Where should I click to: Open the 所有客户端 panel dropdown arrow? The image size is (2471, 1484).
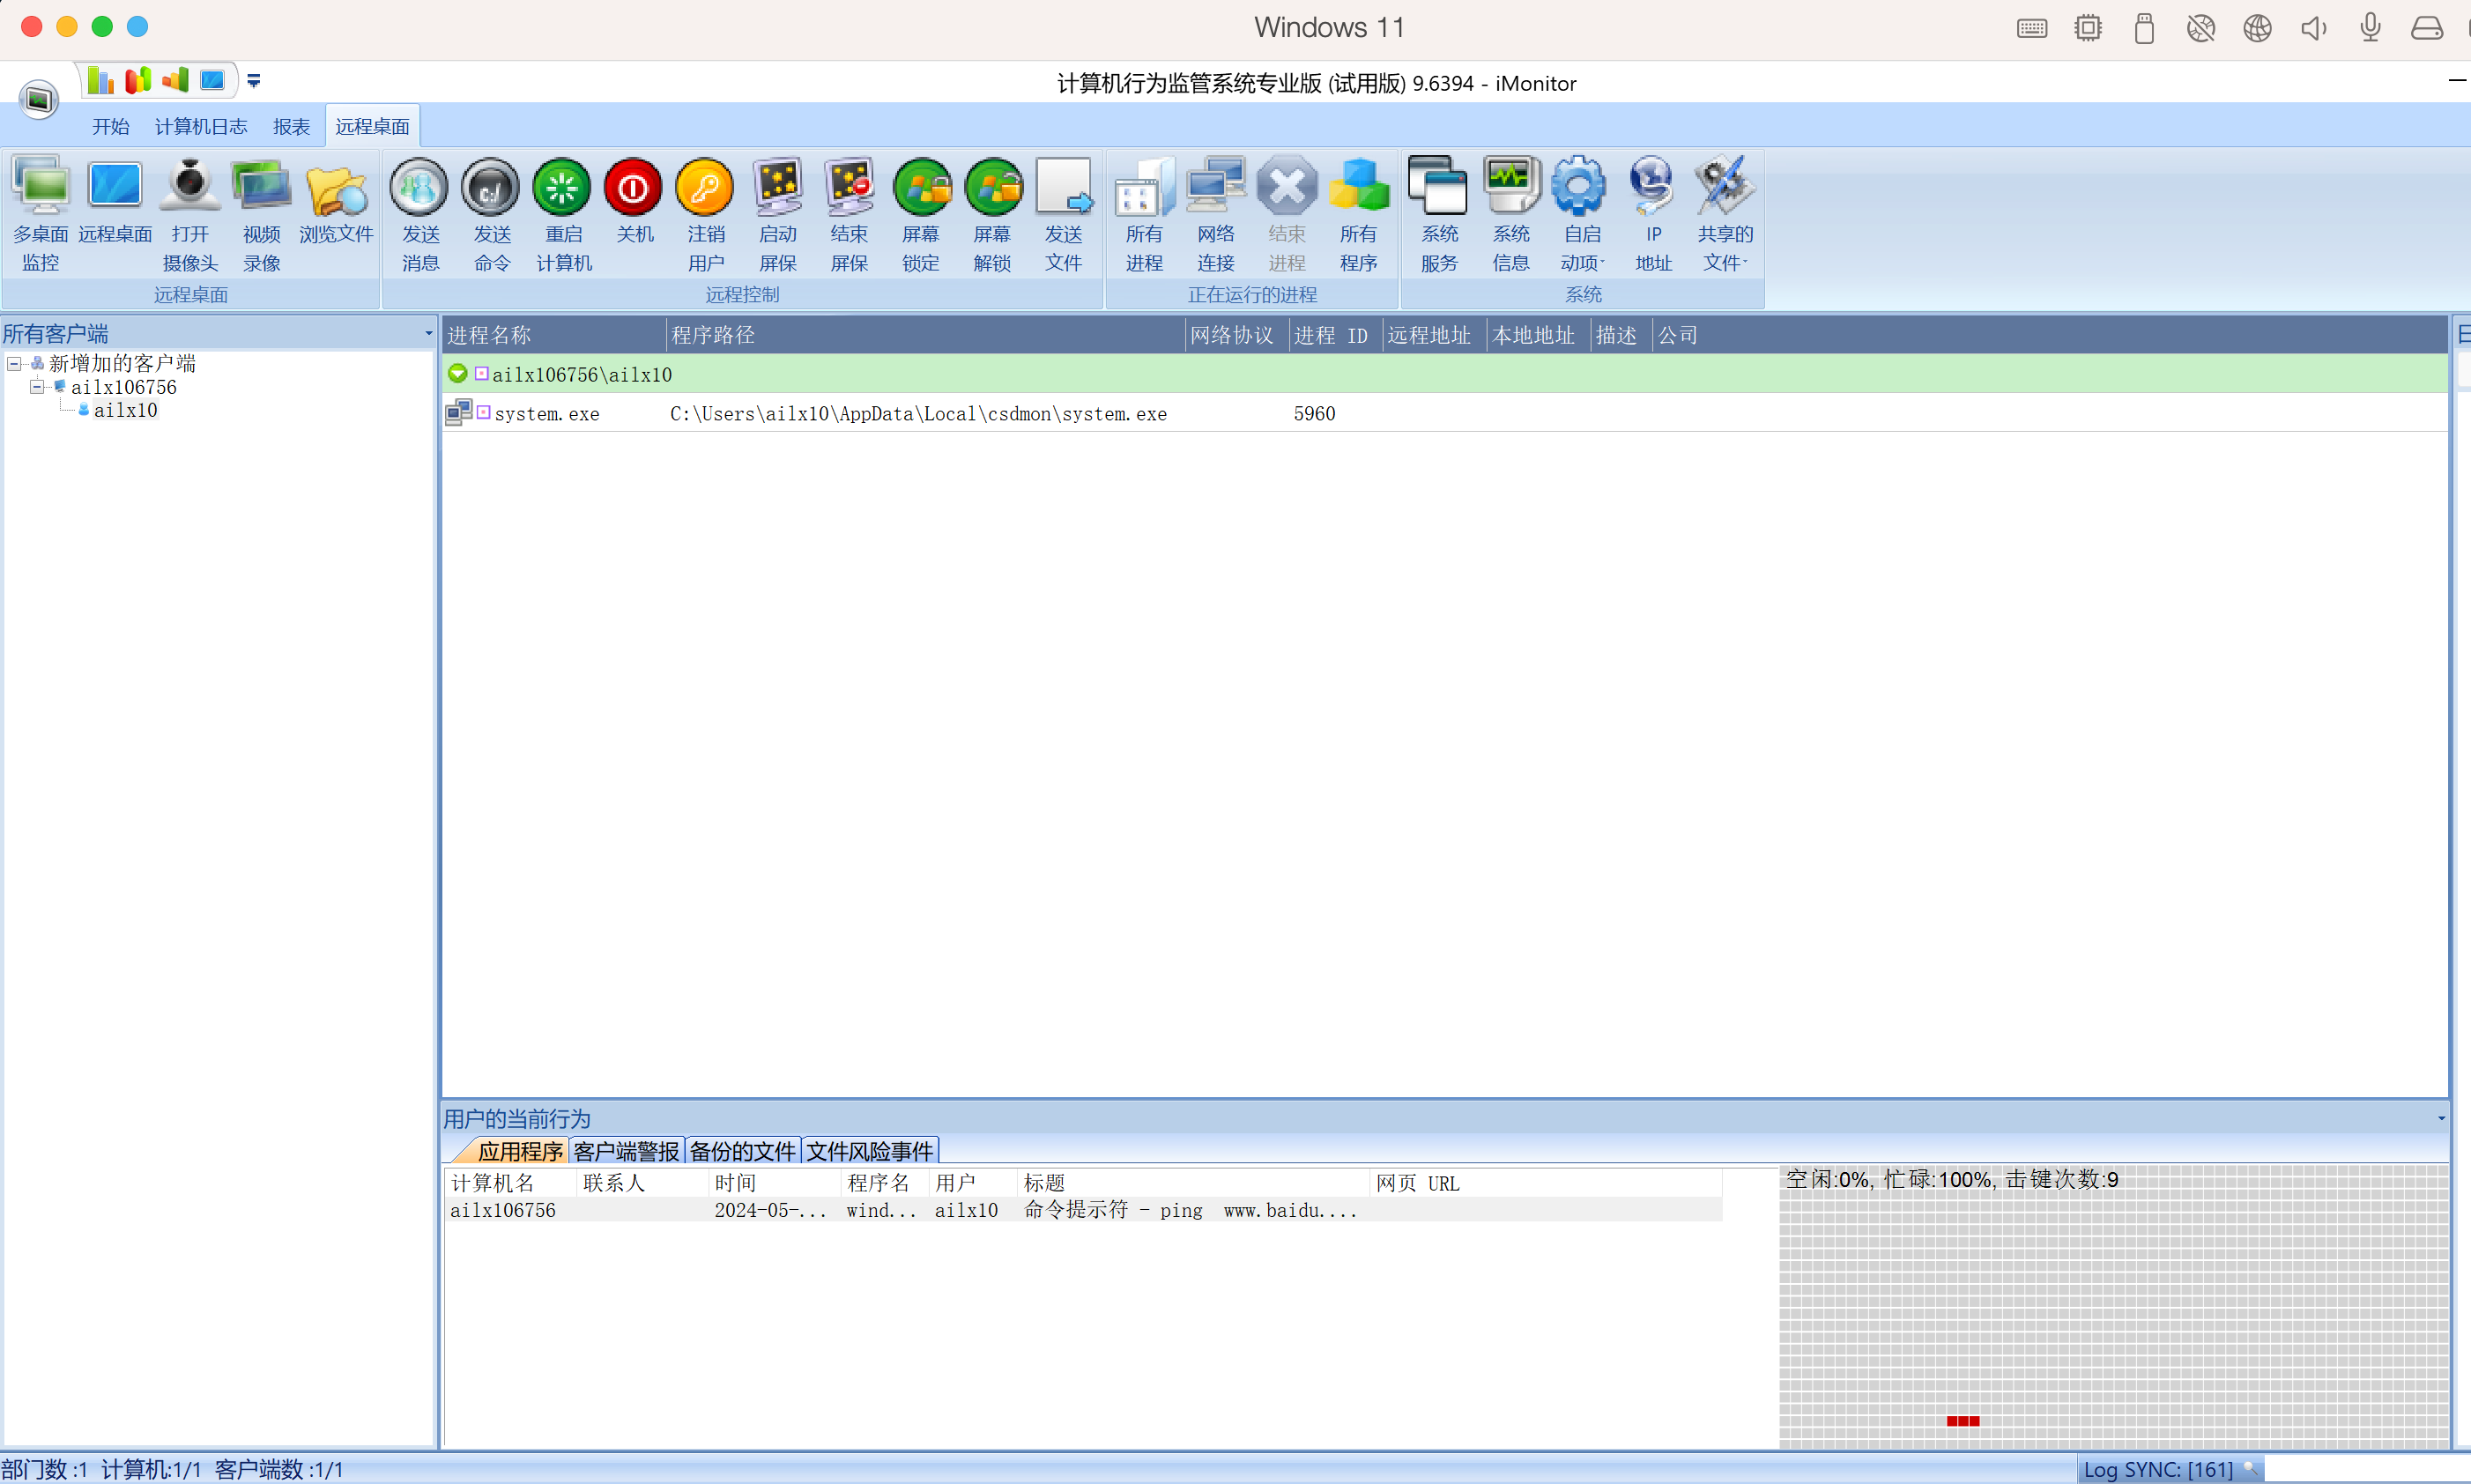428,334
